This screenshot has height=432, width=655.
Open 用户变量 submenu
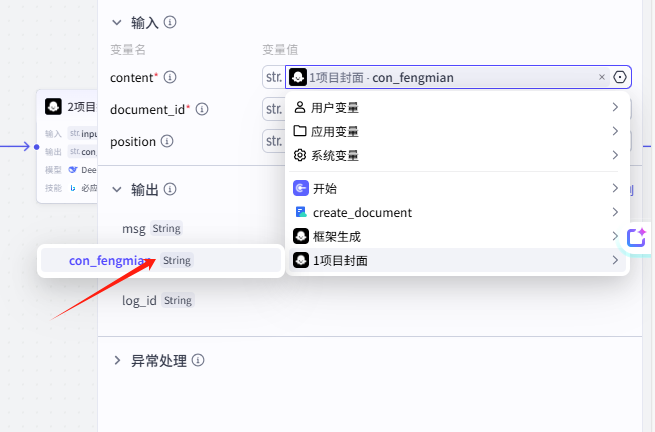[456, 107]
